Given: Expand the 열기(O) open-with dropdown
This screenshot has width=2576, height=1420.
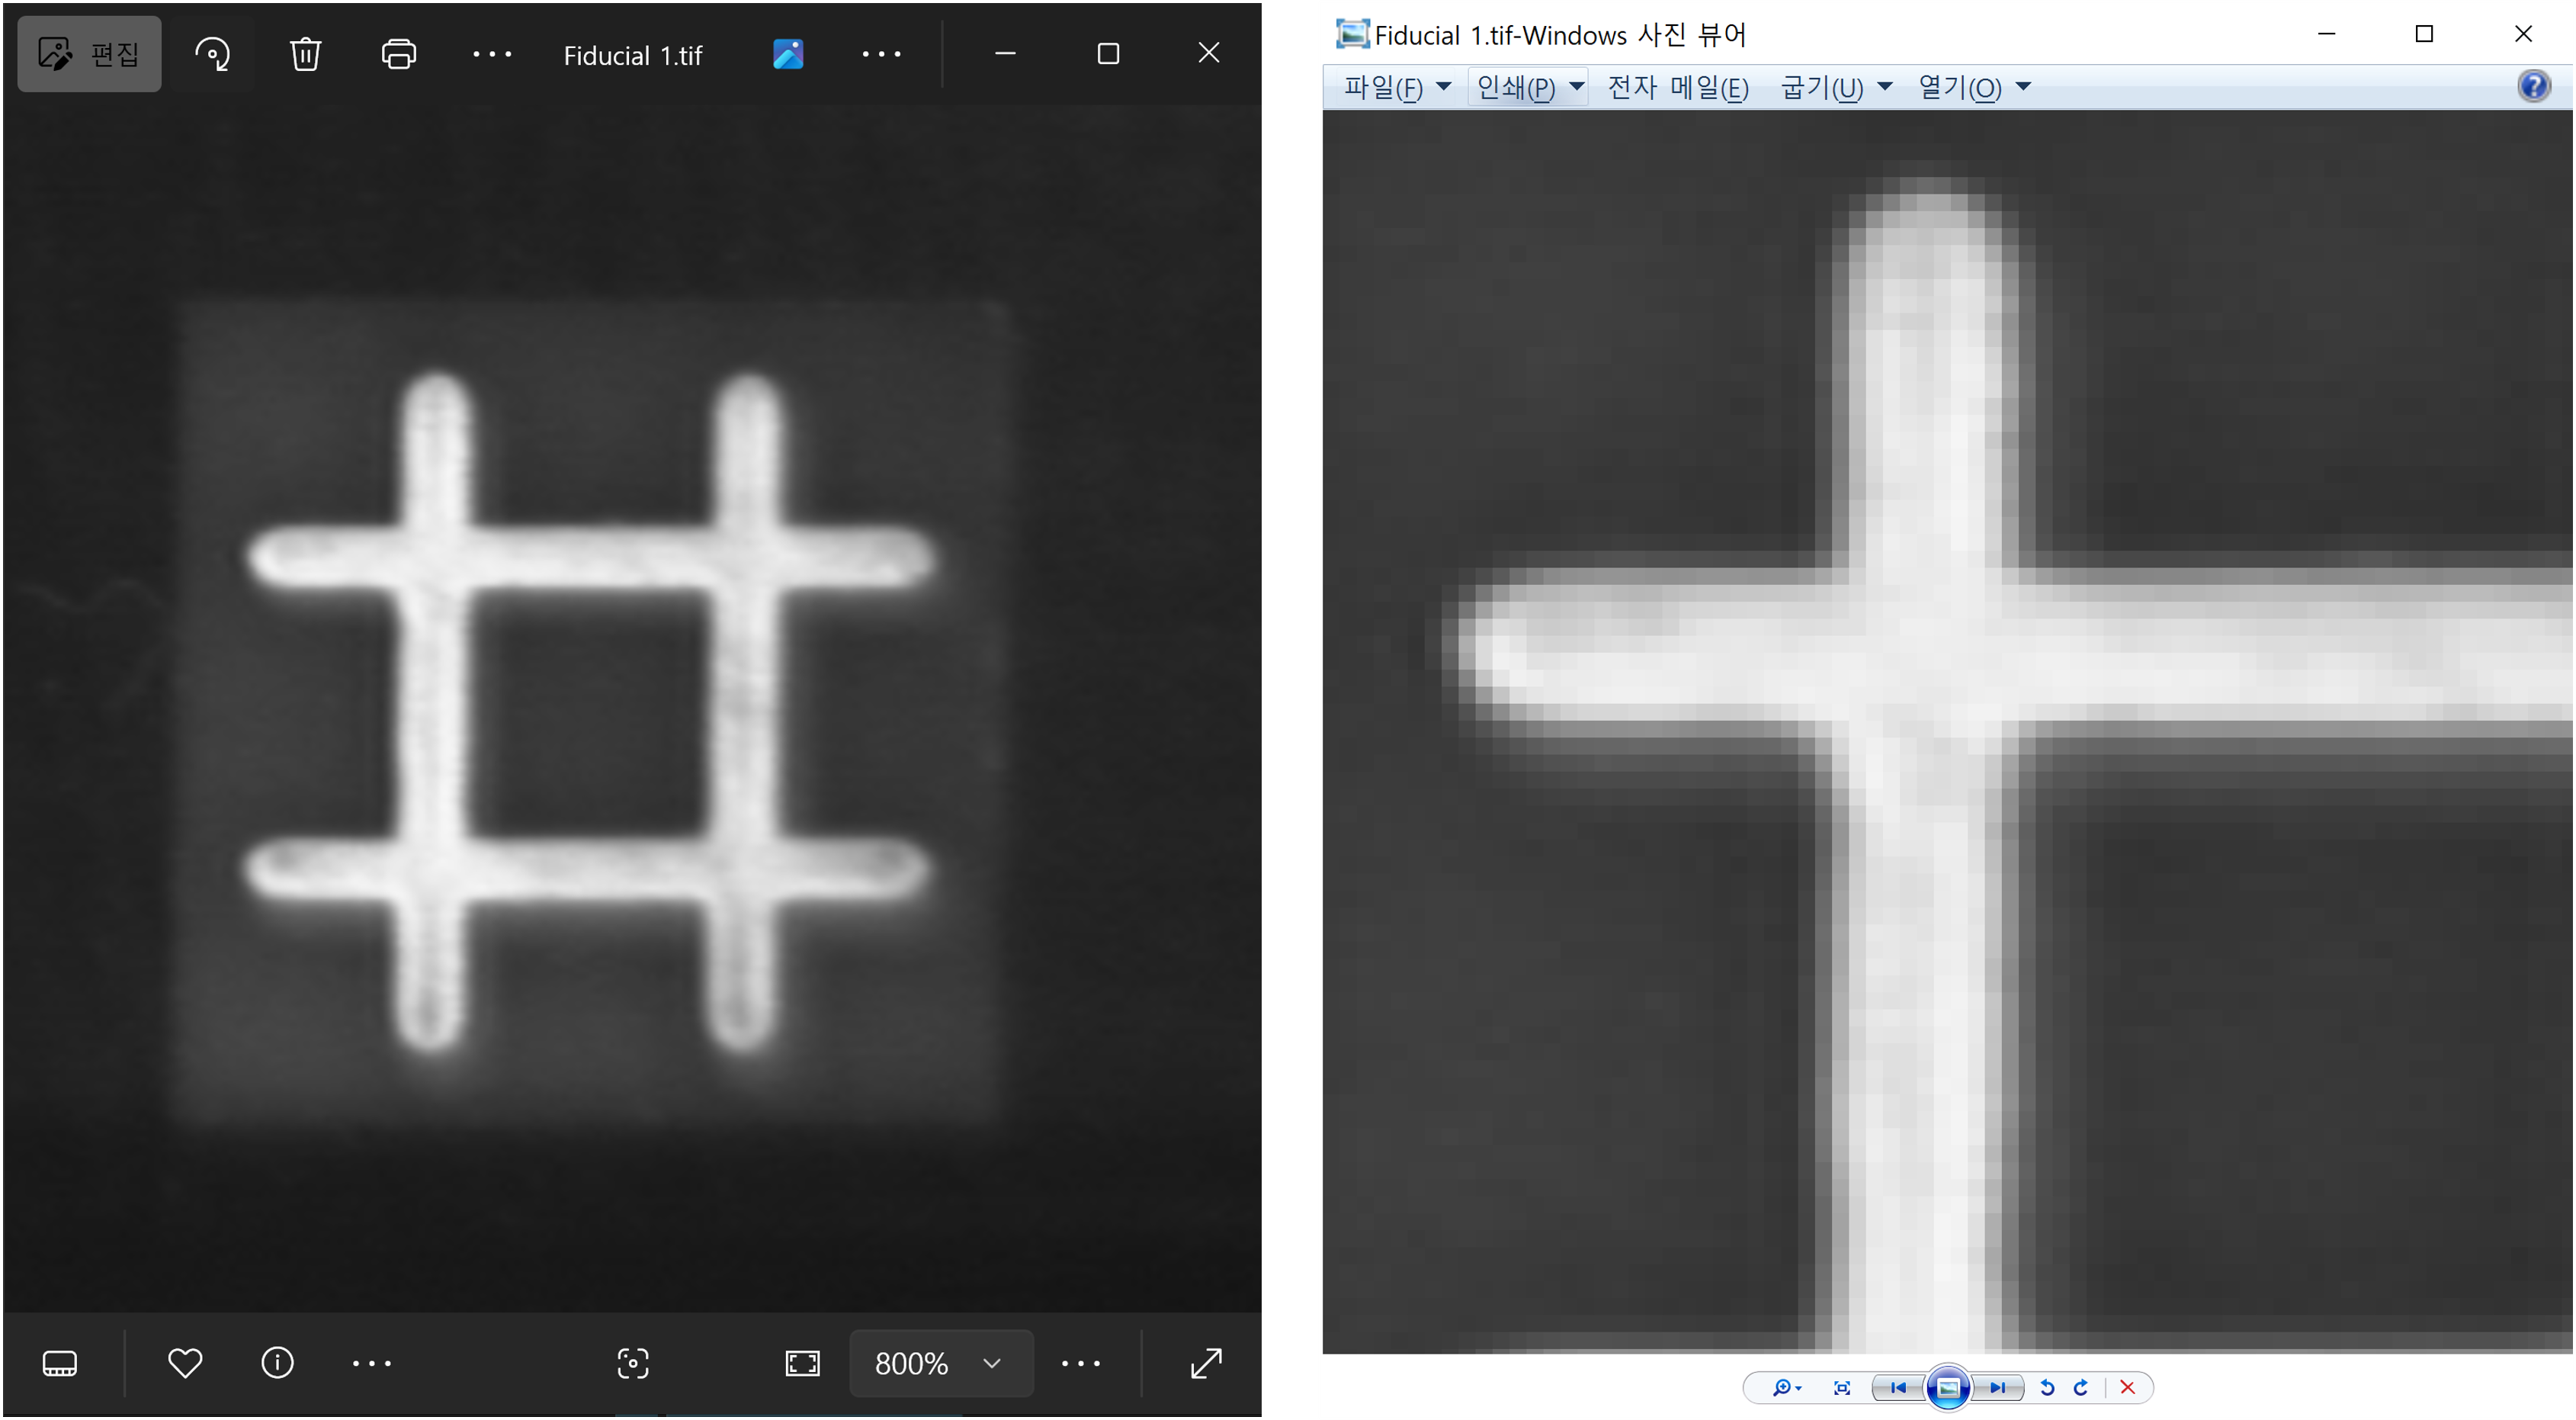Looking at the screenshot, I should (1974, 88).
